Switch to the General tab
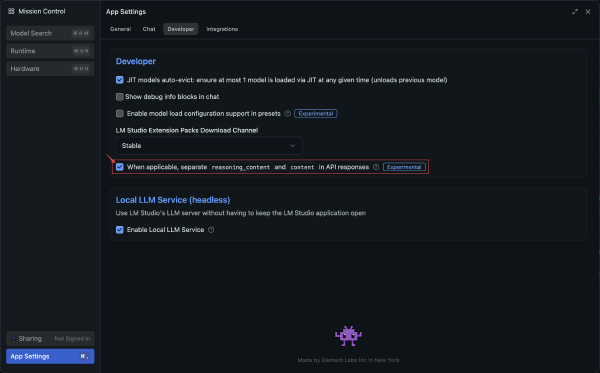The width and height of the screenshot is (600, 373). pyautogui.click(x=121, y=29)
